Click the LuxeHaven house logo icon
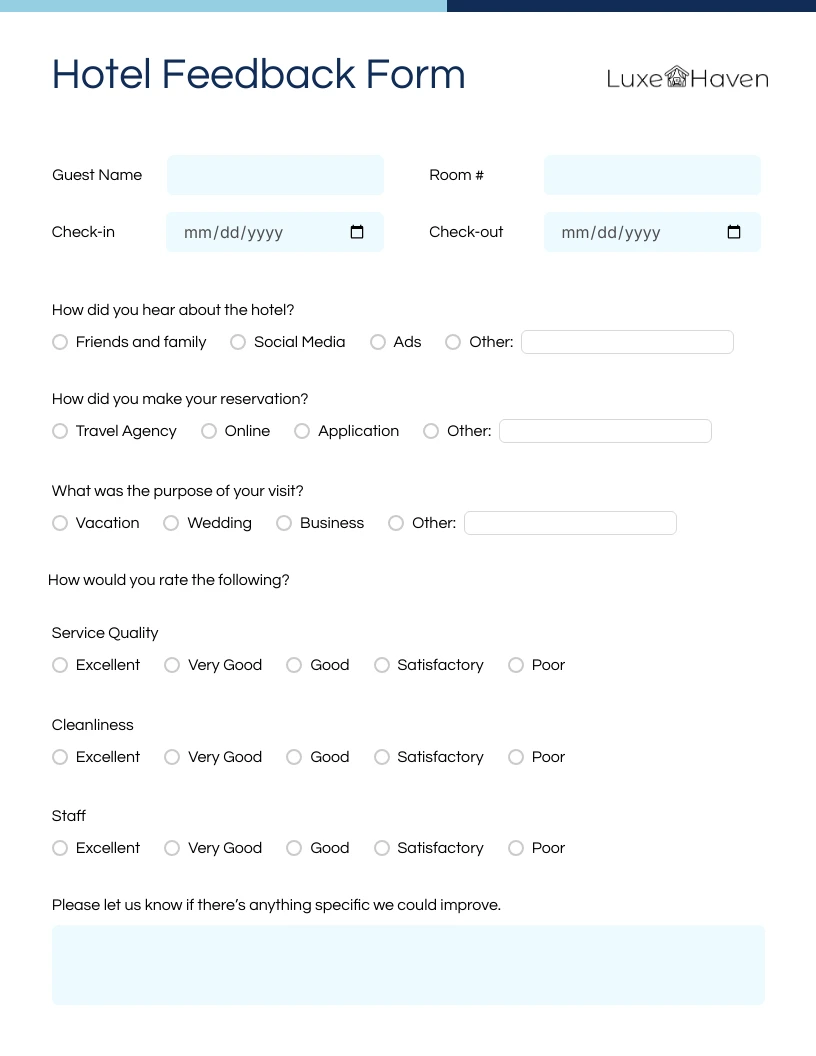The width and height of the screenshot is (816, 1056). (x=677, y=77)
